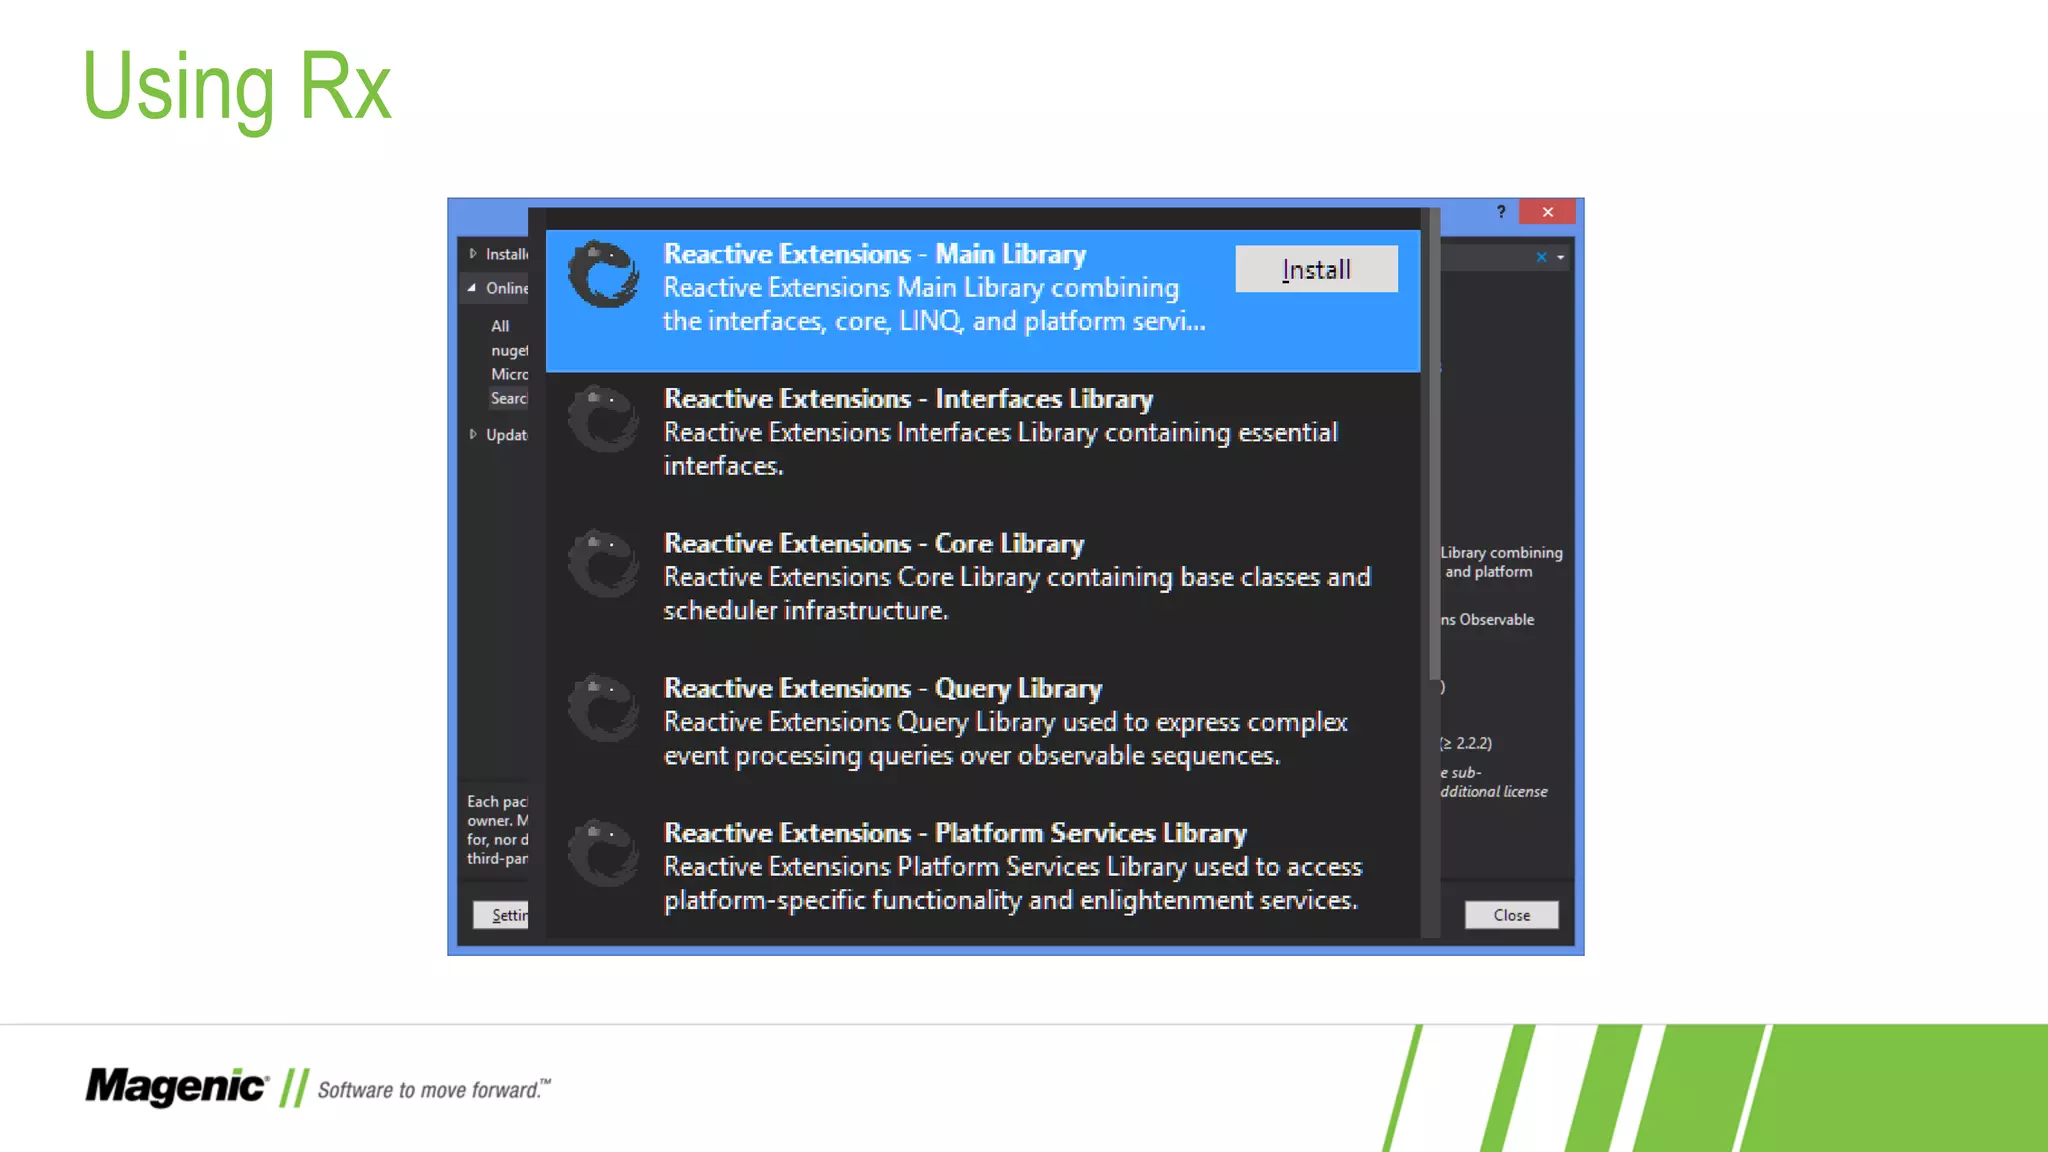
Task: Click the Interfaces Library package icon
Action: [604, 419]
